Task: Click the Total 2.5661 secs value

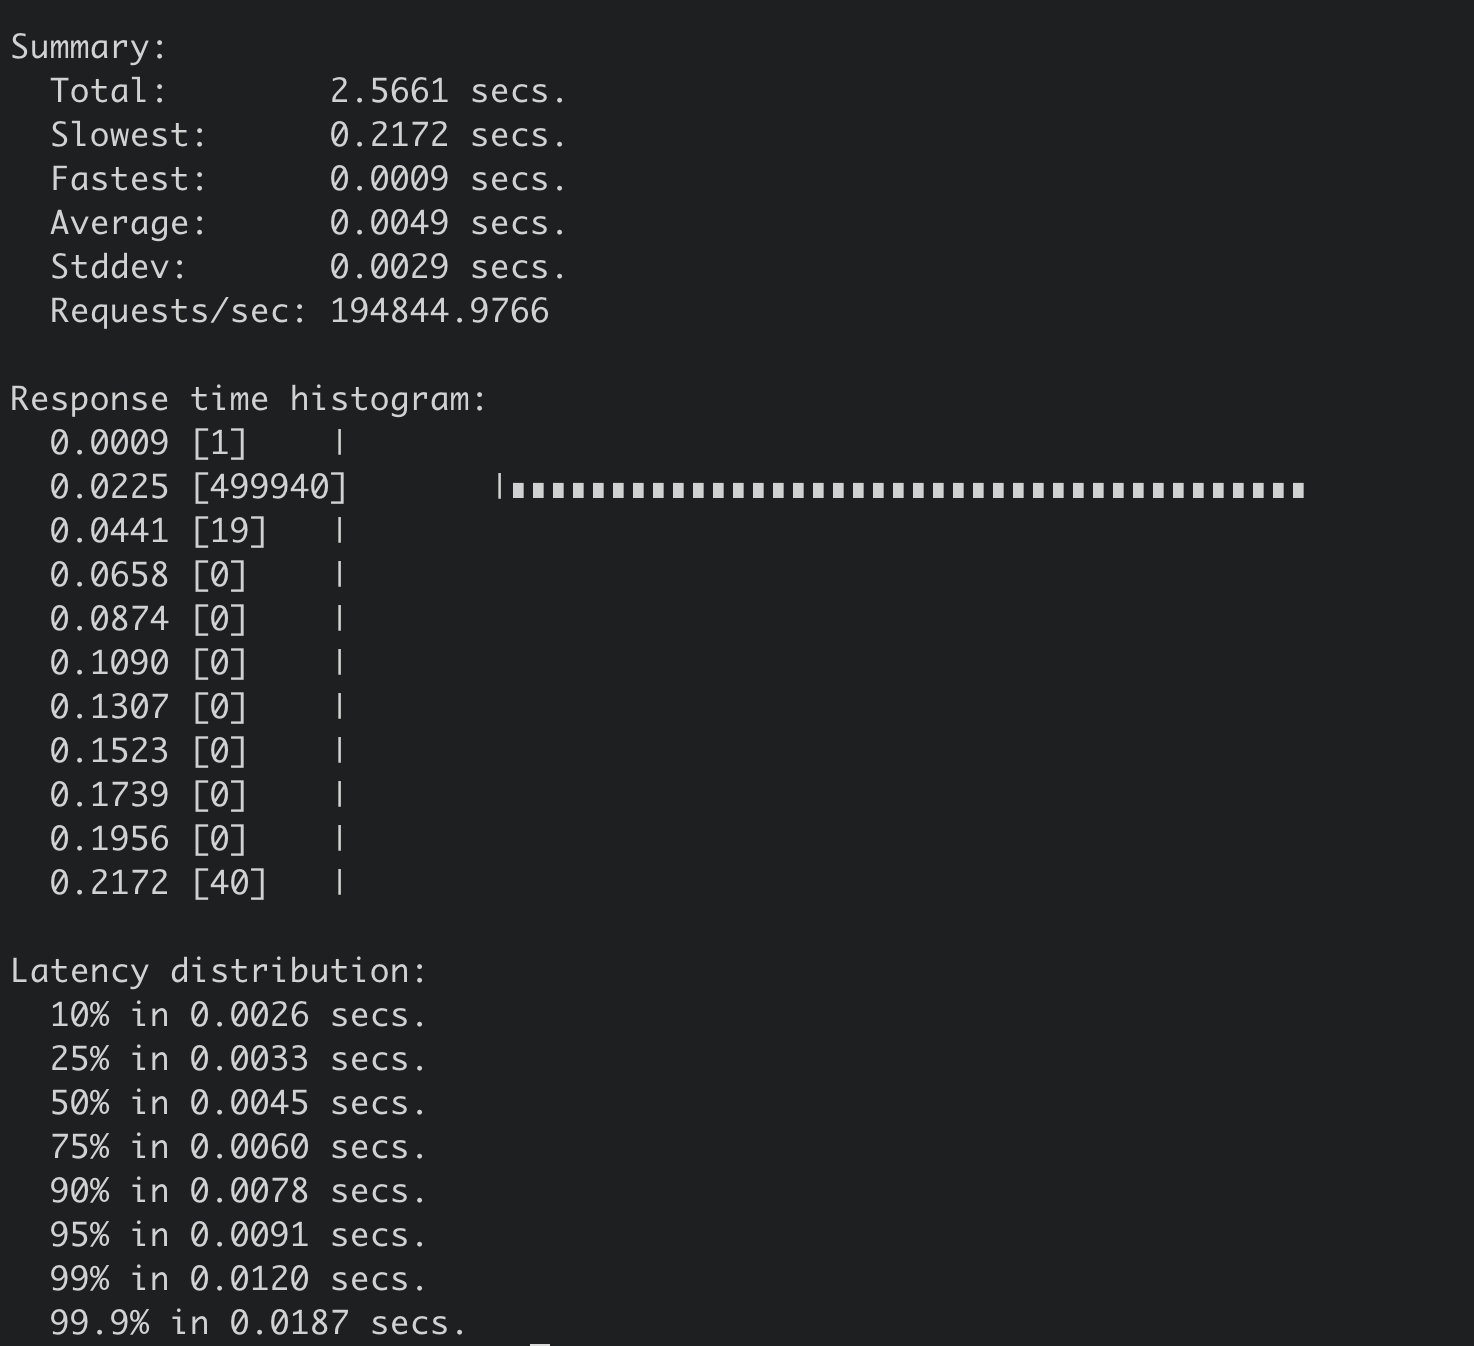Action: [448, 91]
